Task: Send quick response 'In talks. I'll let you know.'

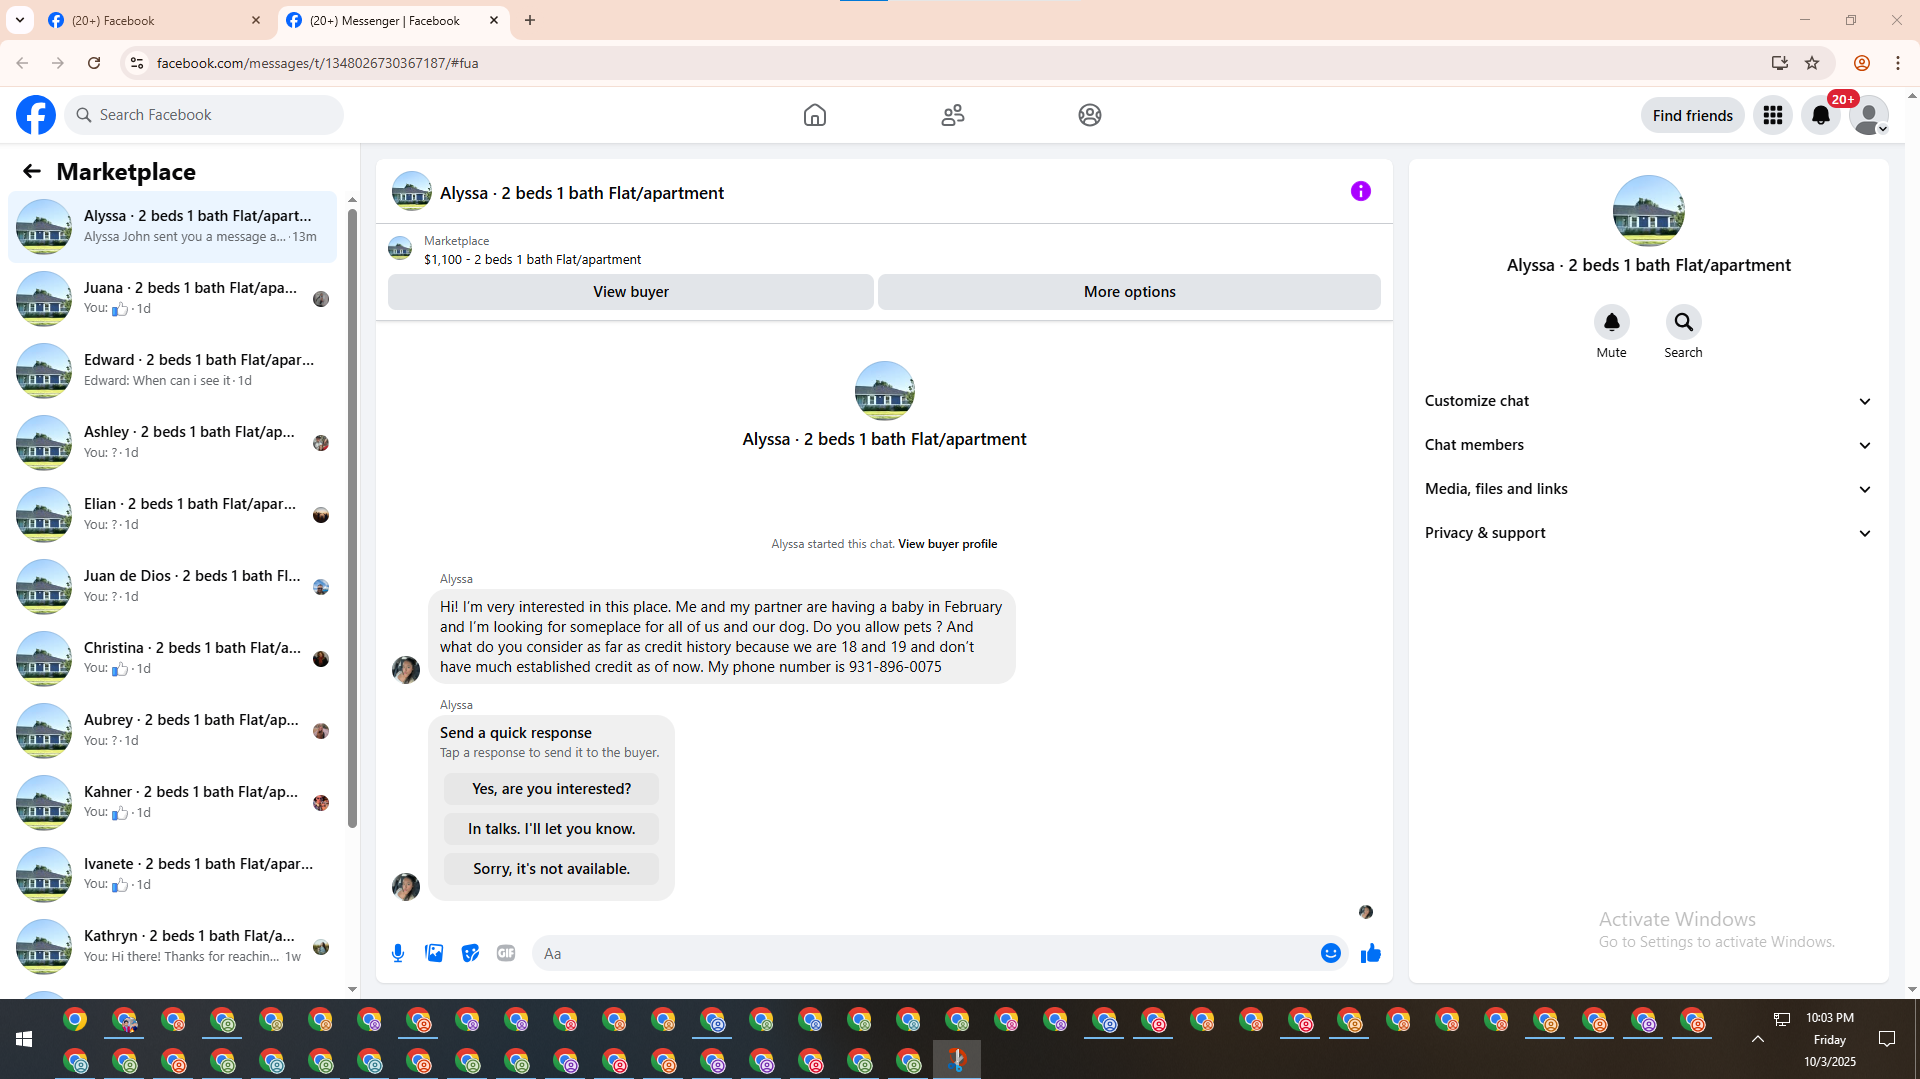Action: coord(552,829)
